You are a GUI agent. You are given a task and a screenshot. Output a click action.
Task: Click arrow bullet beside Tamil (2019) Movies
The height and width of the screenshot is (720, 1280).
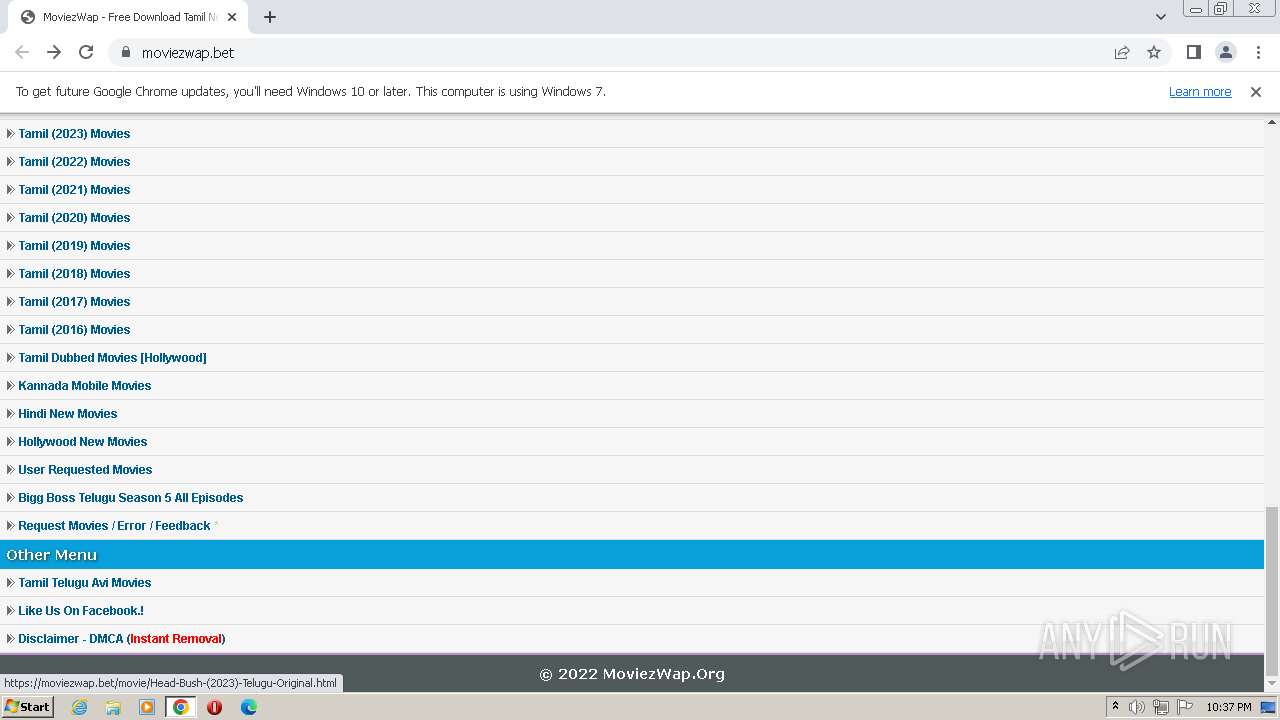pos(10,245)
